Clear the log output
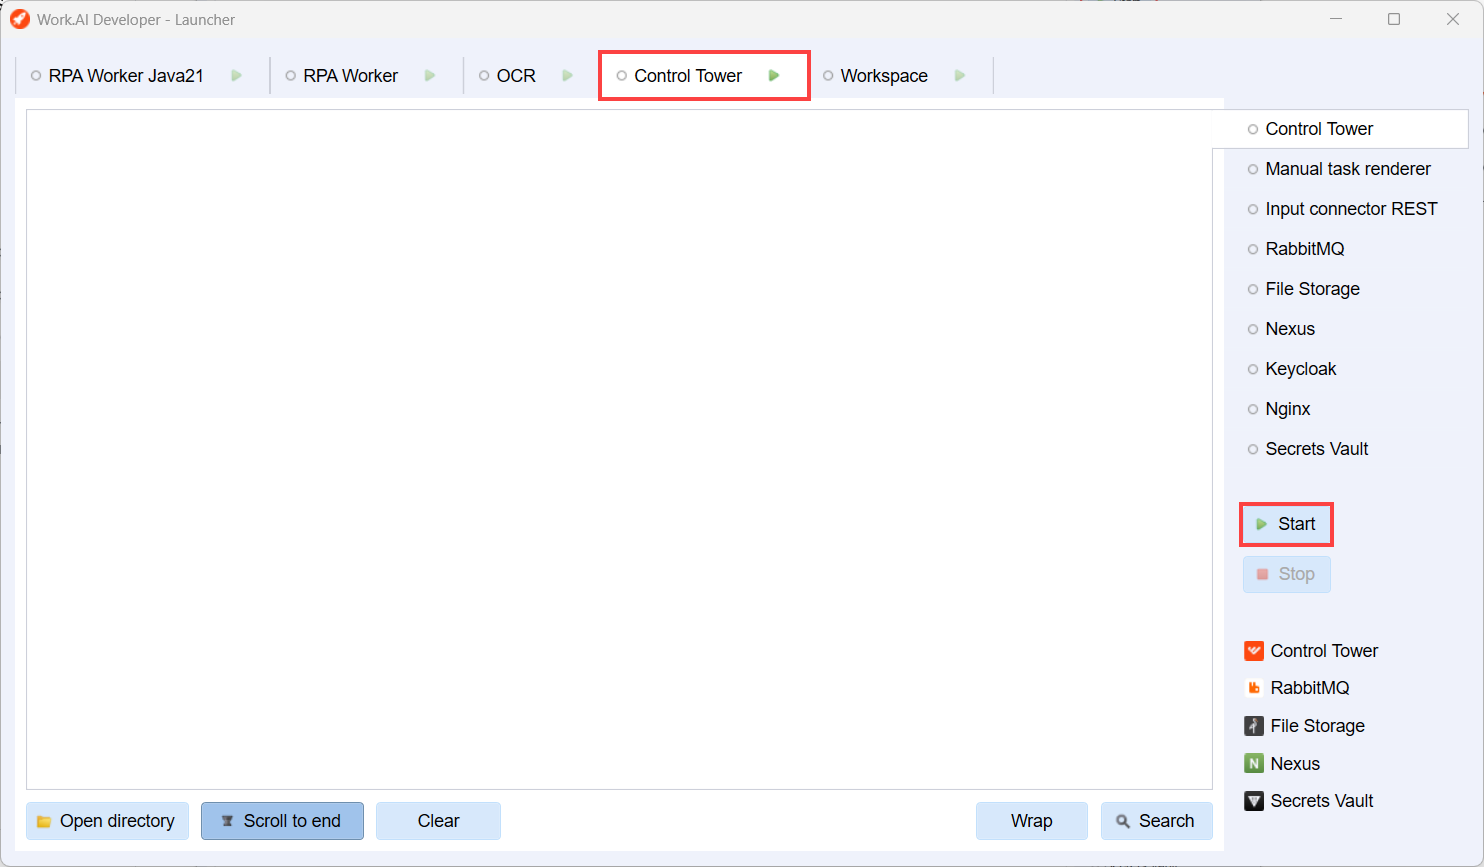Image resolution: width=1484 pixels, height=867 pixels. coord(438,821)
